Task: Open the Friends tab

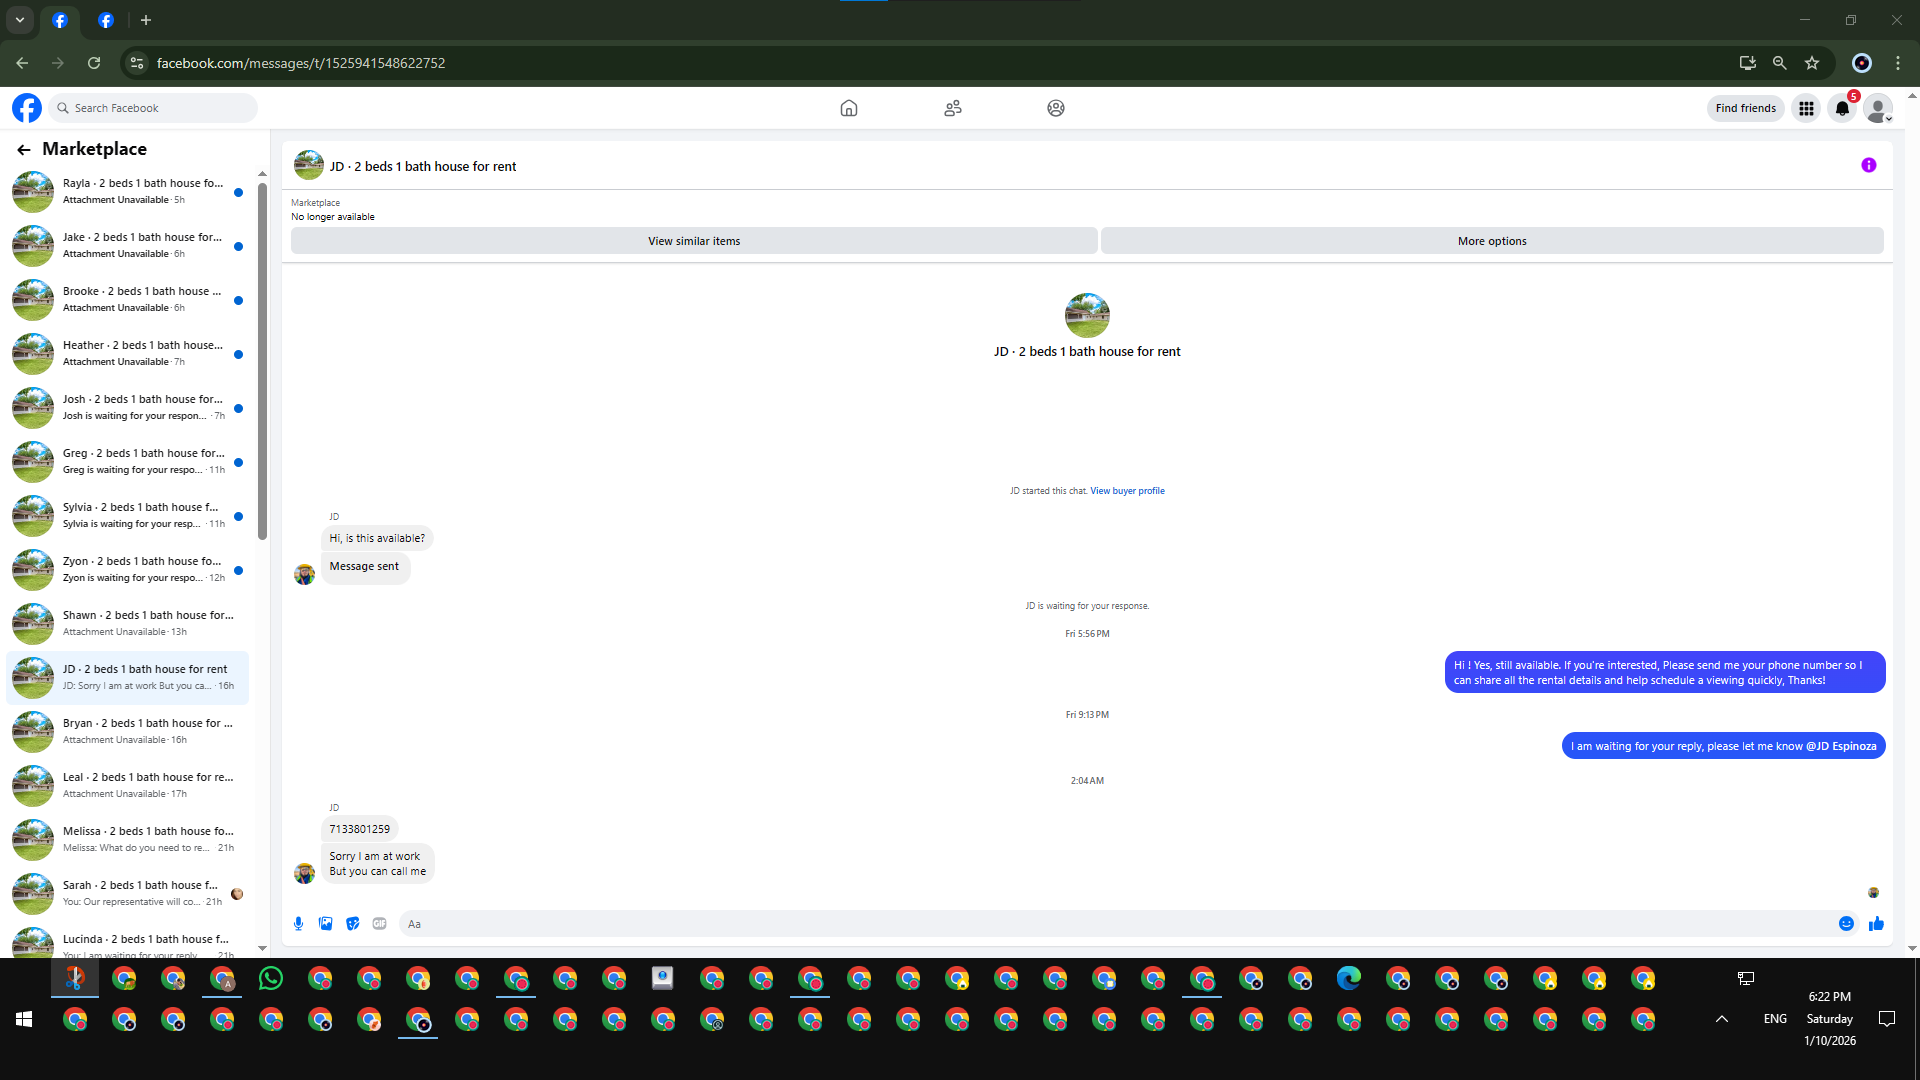Action: pyautogui.click(x=952, y=108)
